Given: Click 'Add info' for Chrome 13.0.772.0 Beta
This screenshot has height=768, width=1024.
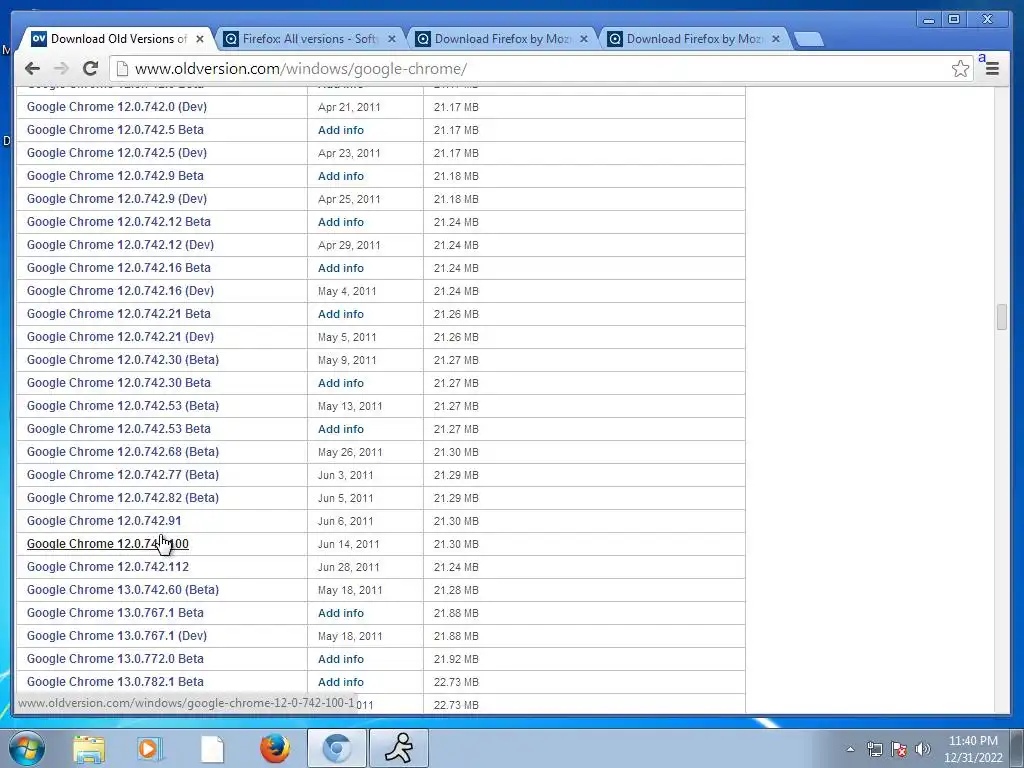Looking at the screenshot, I should 341,659.
